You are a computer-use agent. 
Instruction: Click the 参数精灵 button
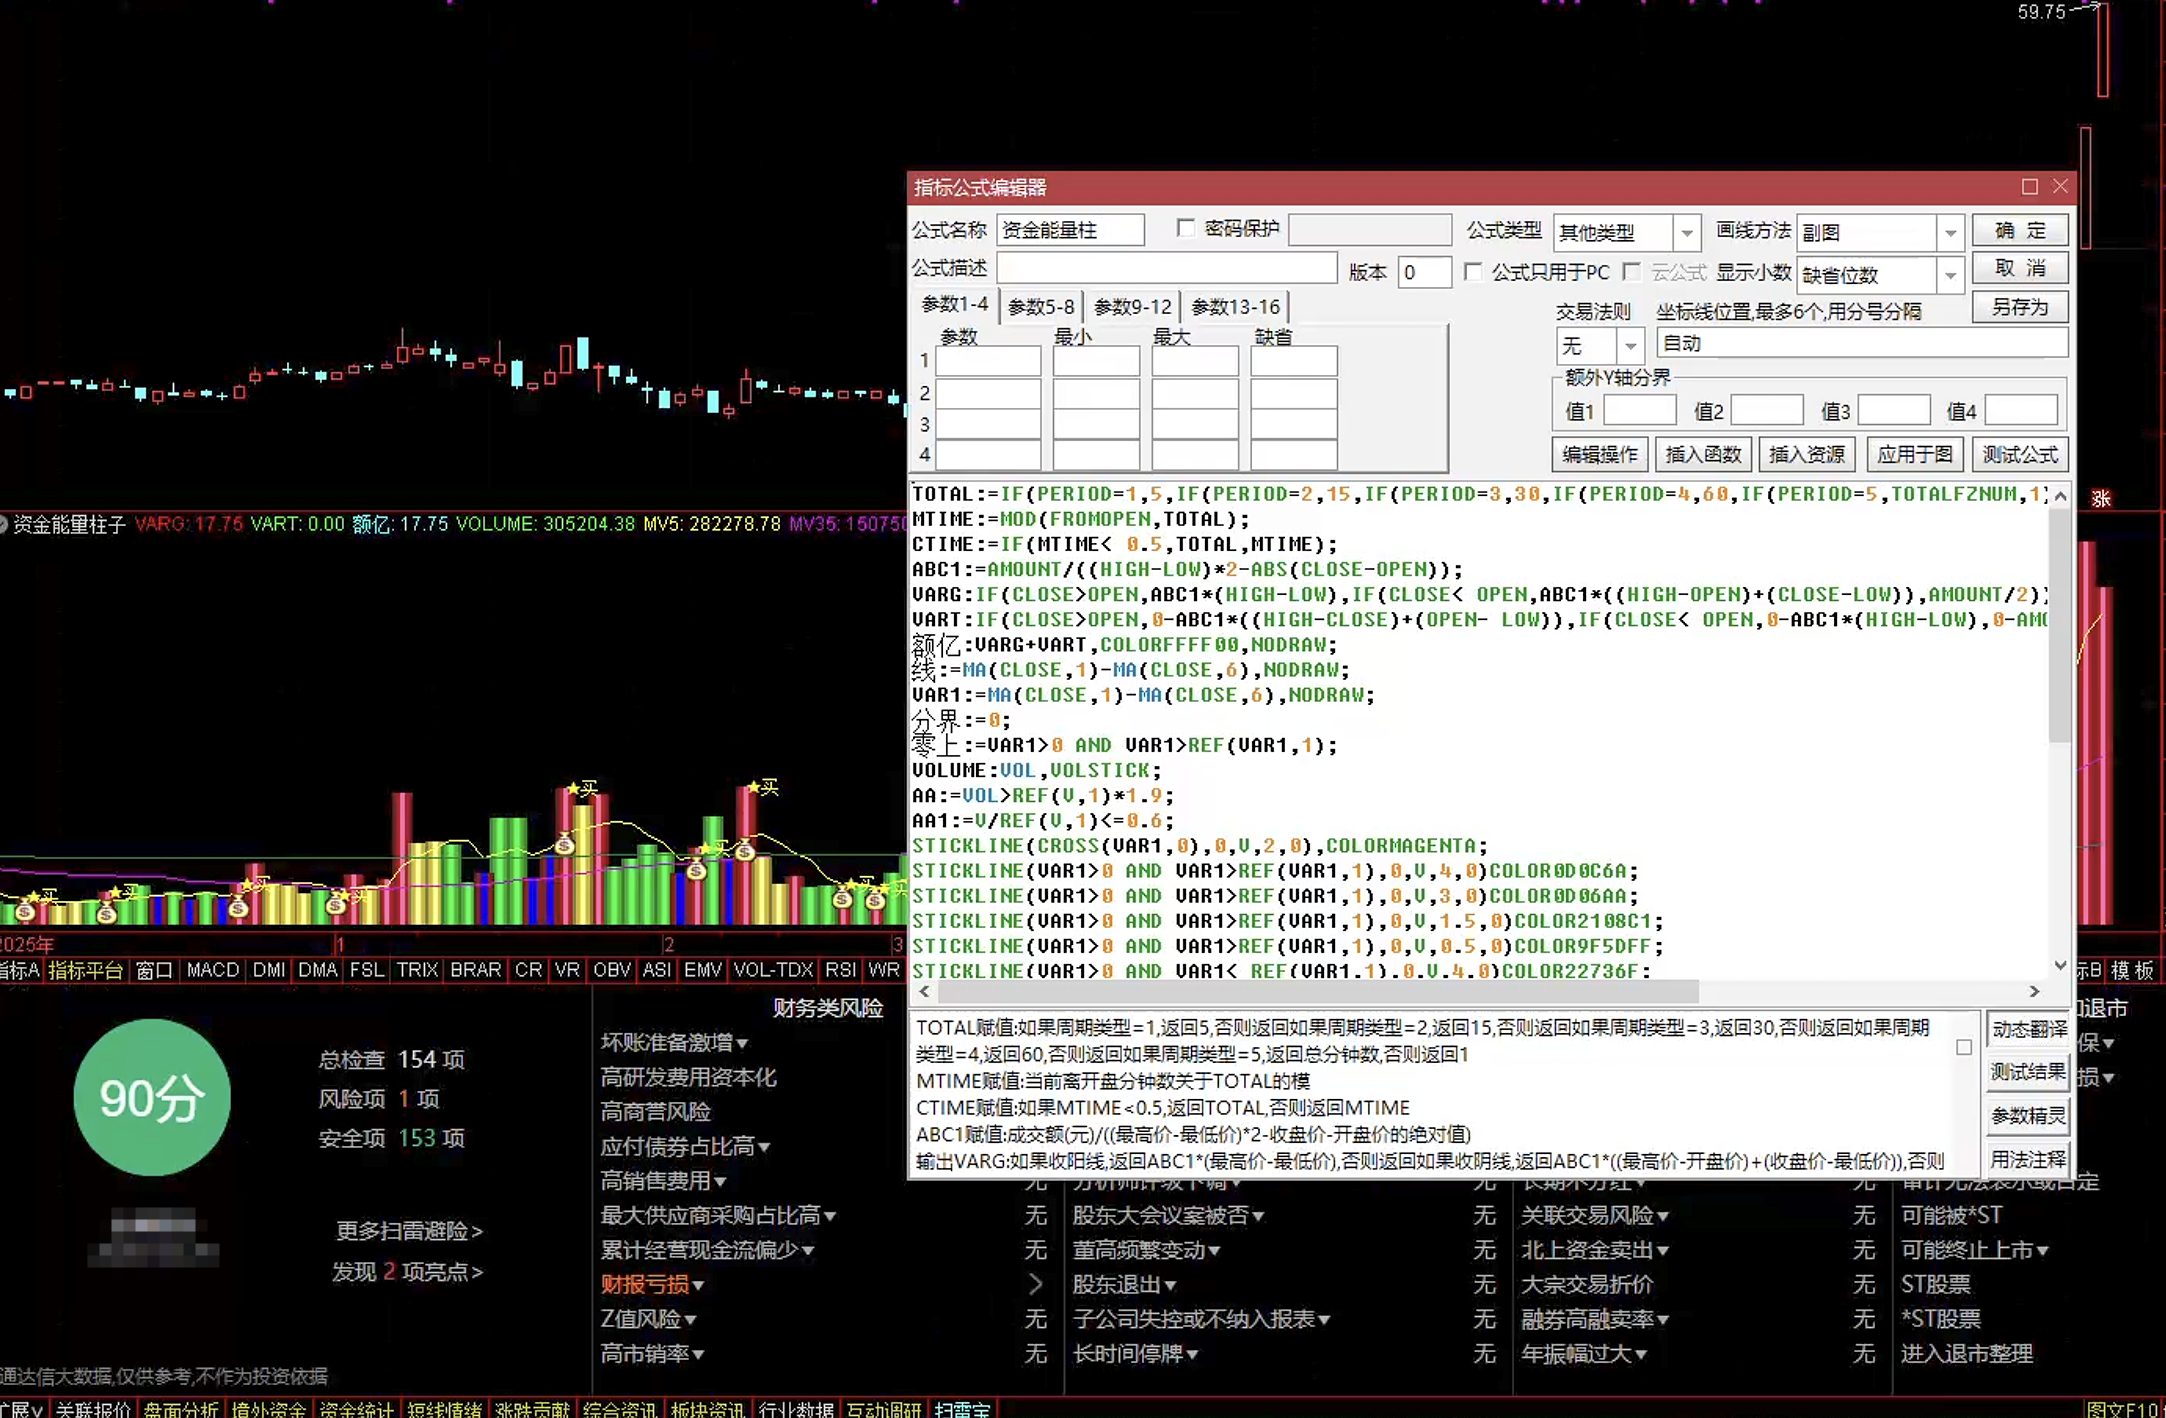click(x=2028, y=1116)
